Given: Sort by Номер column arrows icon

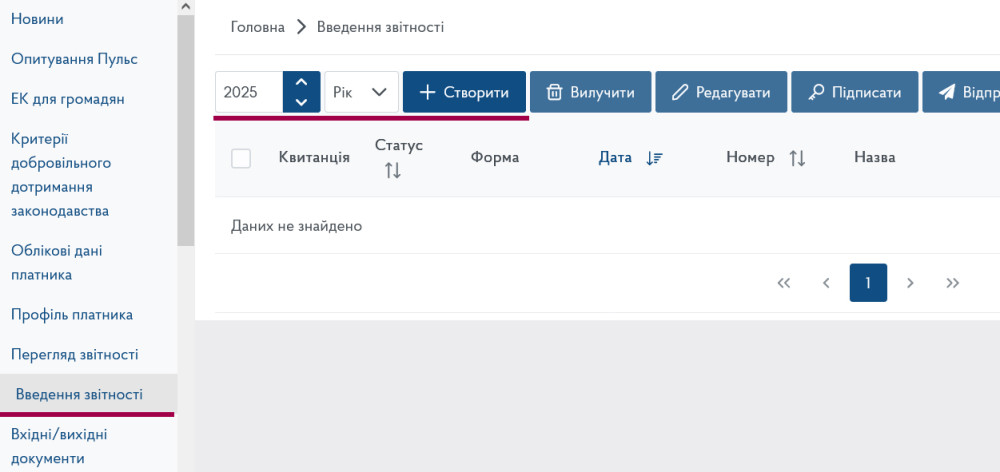Looking at the screenshot, I should (797, 158).
